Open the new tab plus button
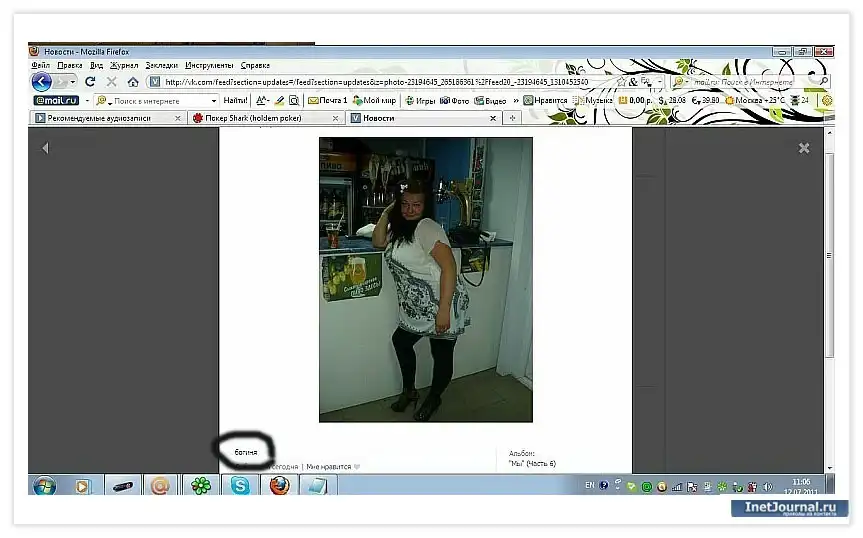Viewport: 863px width, 538px height. pos(513,118)
